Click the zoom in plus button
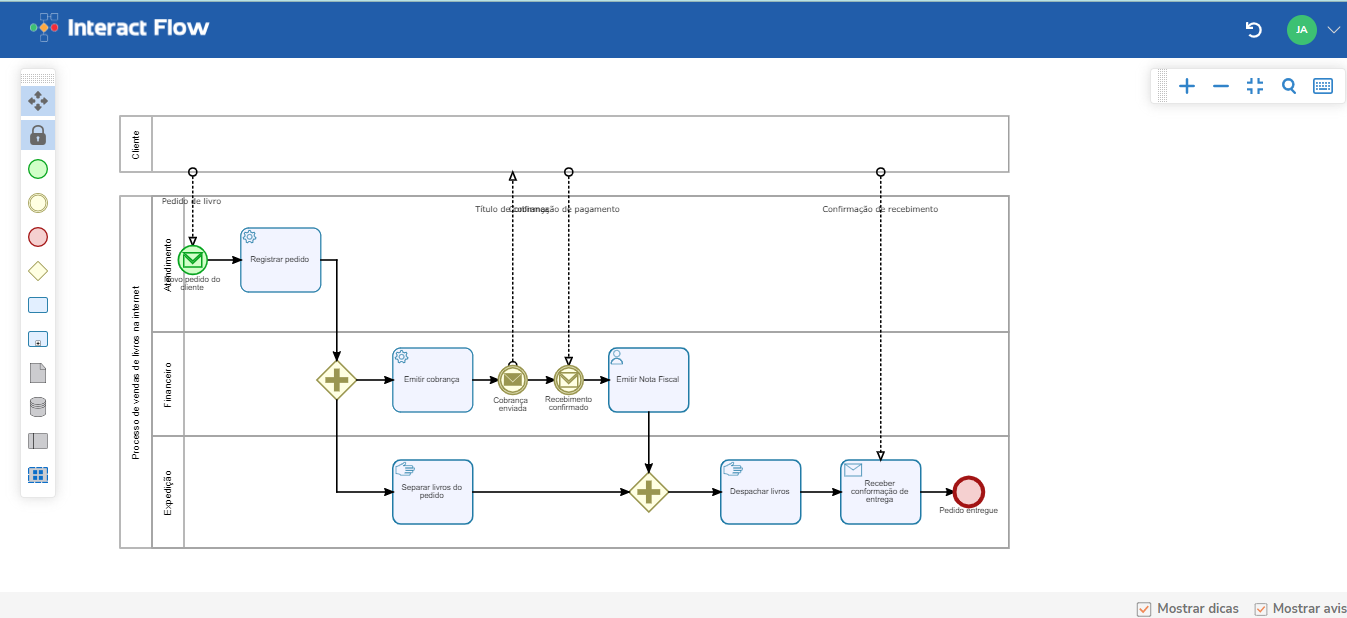1347x618 pixels. (1187, 86)
